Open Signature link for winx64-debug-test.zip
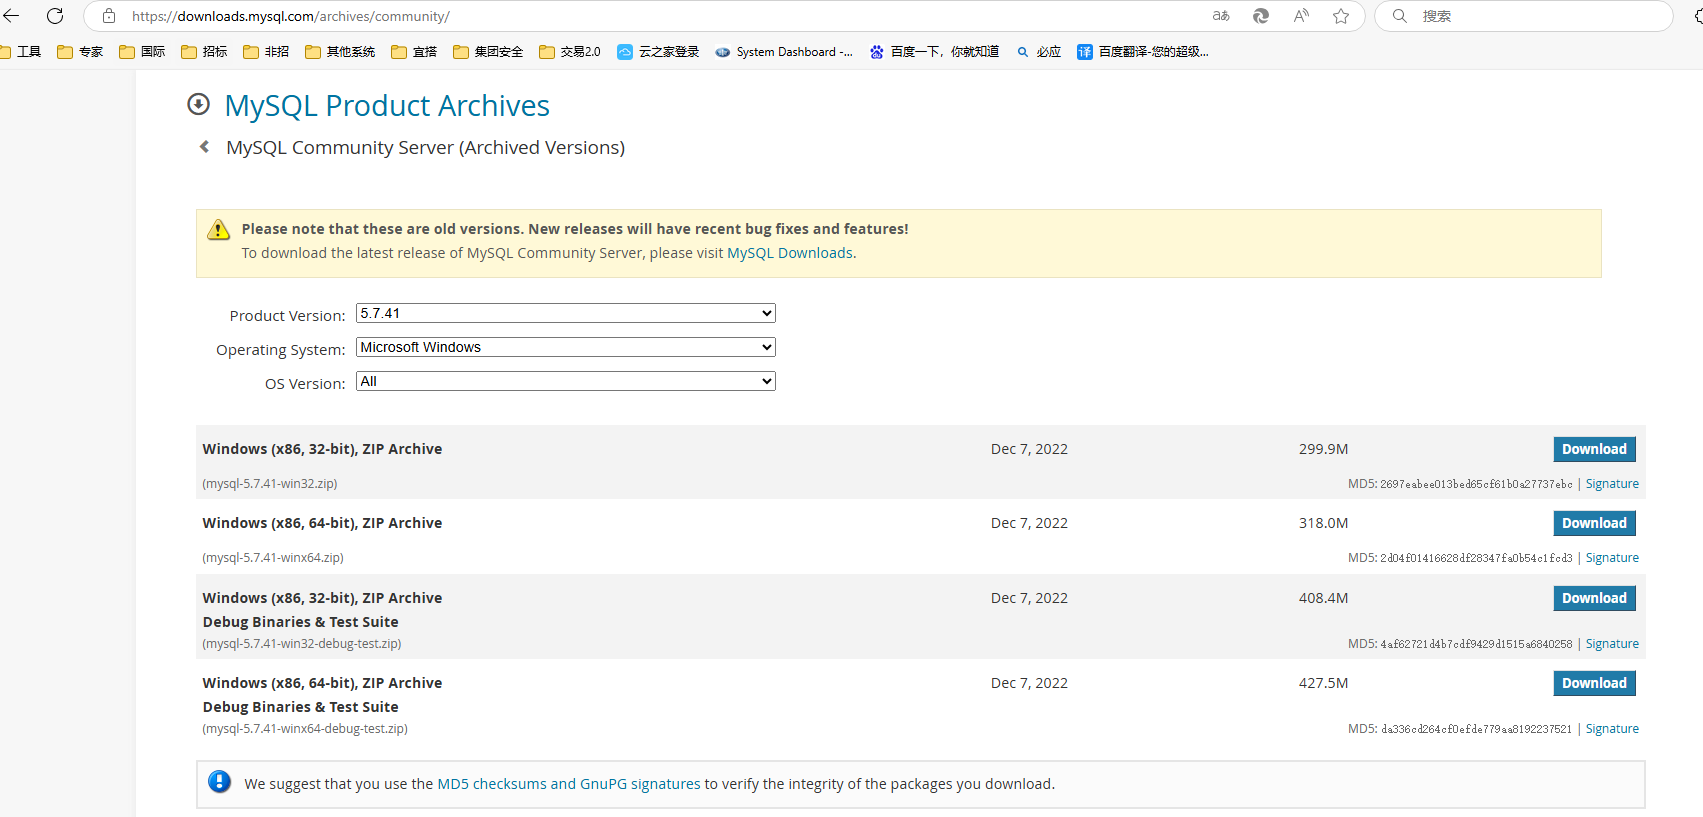The image size is (1703, 817). point(1612,729)
